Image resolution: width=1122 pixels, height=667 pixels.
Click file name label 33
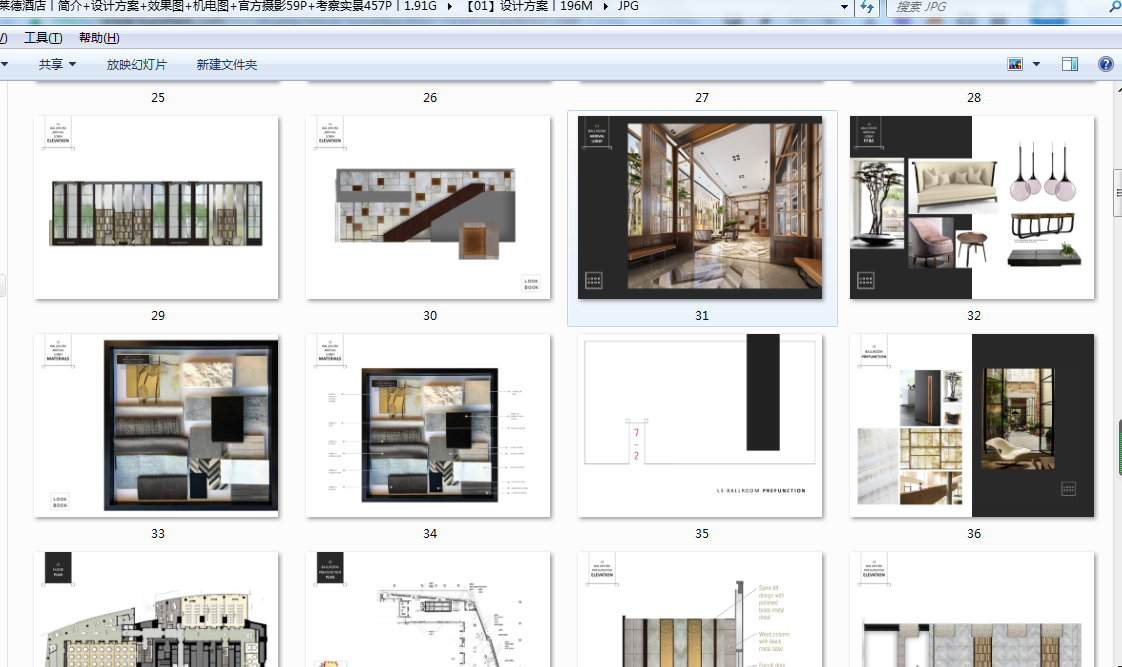point(158,534)
